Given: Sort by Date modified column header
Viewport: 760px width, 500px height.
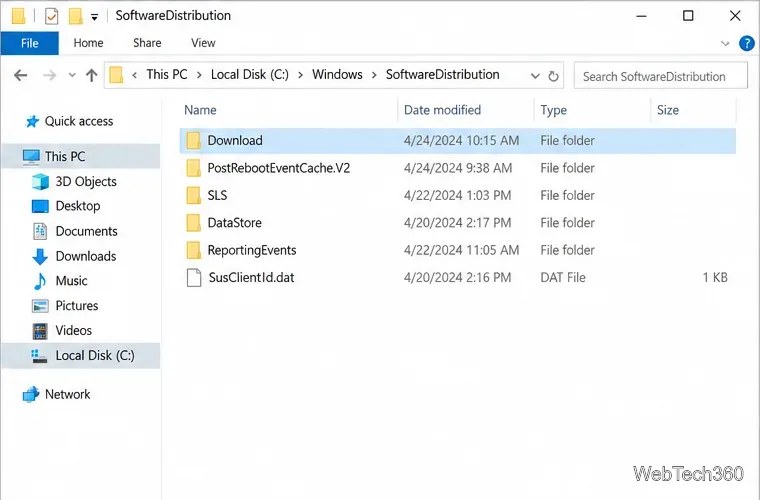Looking at the screenshot, I should pos(443,110).
